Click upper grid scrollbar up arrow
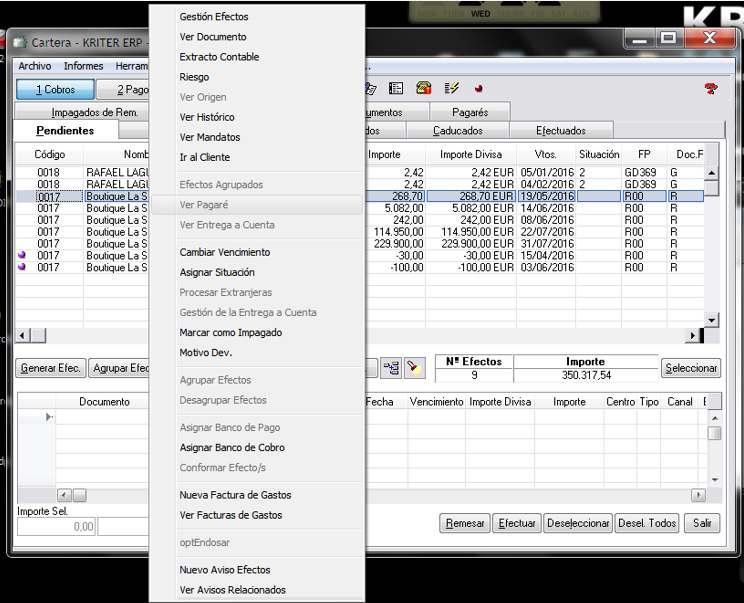744x603 pixels. click(711, 173)
